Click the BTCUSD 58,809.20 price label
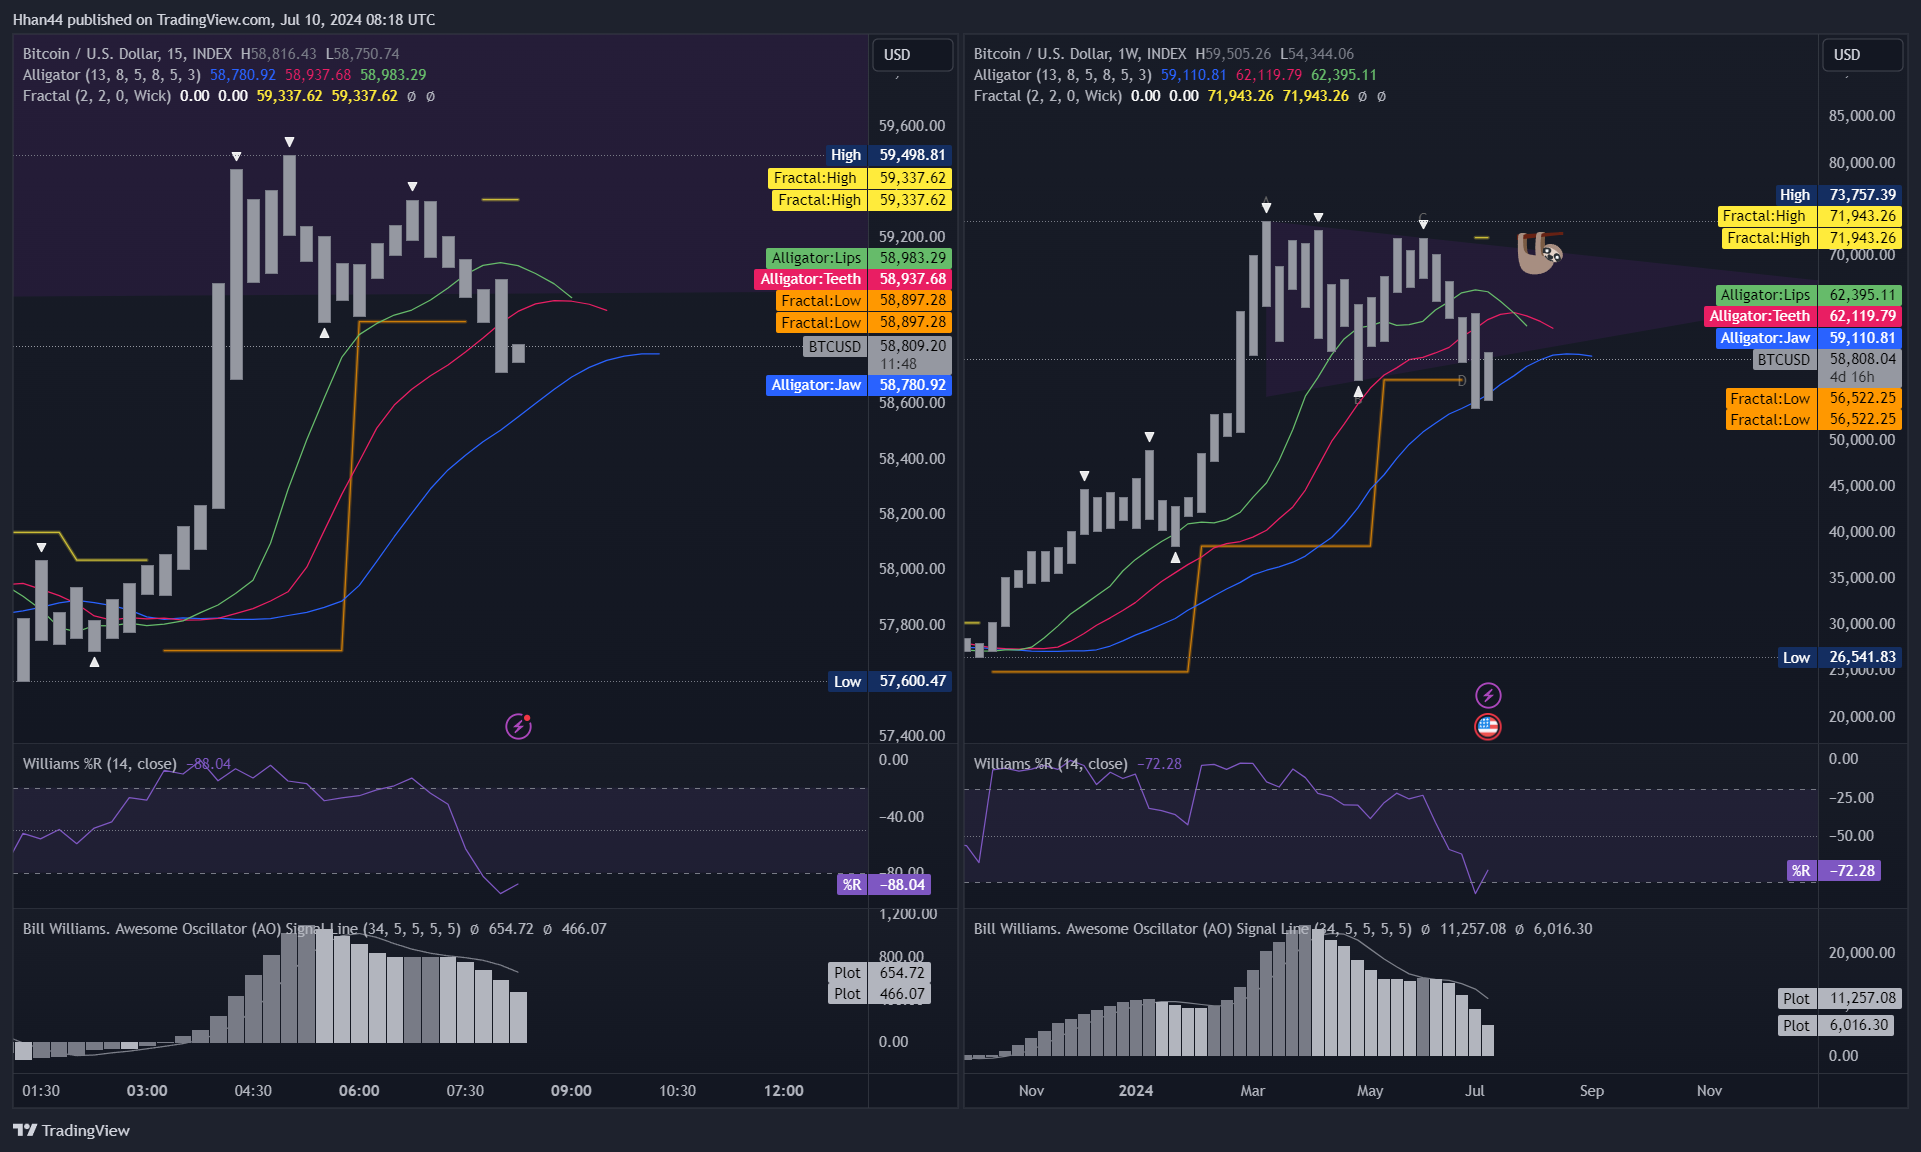This screenshot has width=1921, height=1152. 877,354
